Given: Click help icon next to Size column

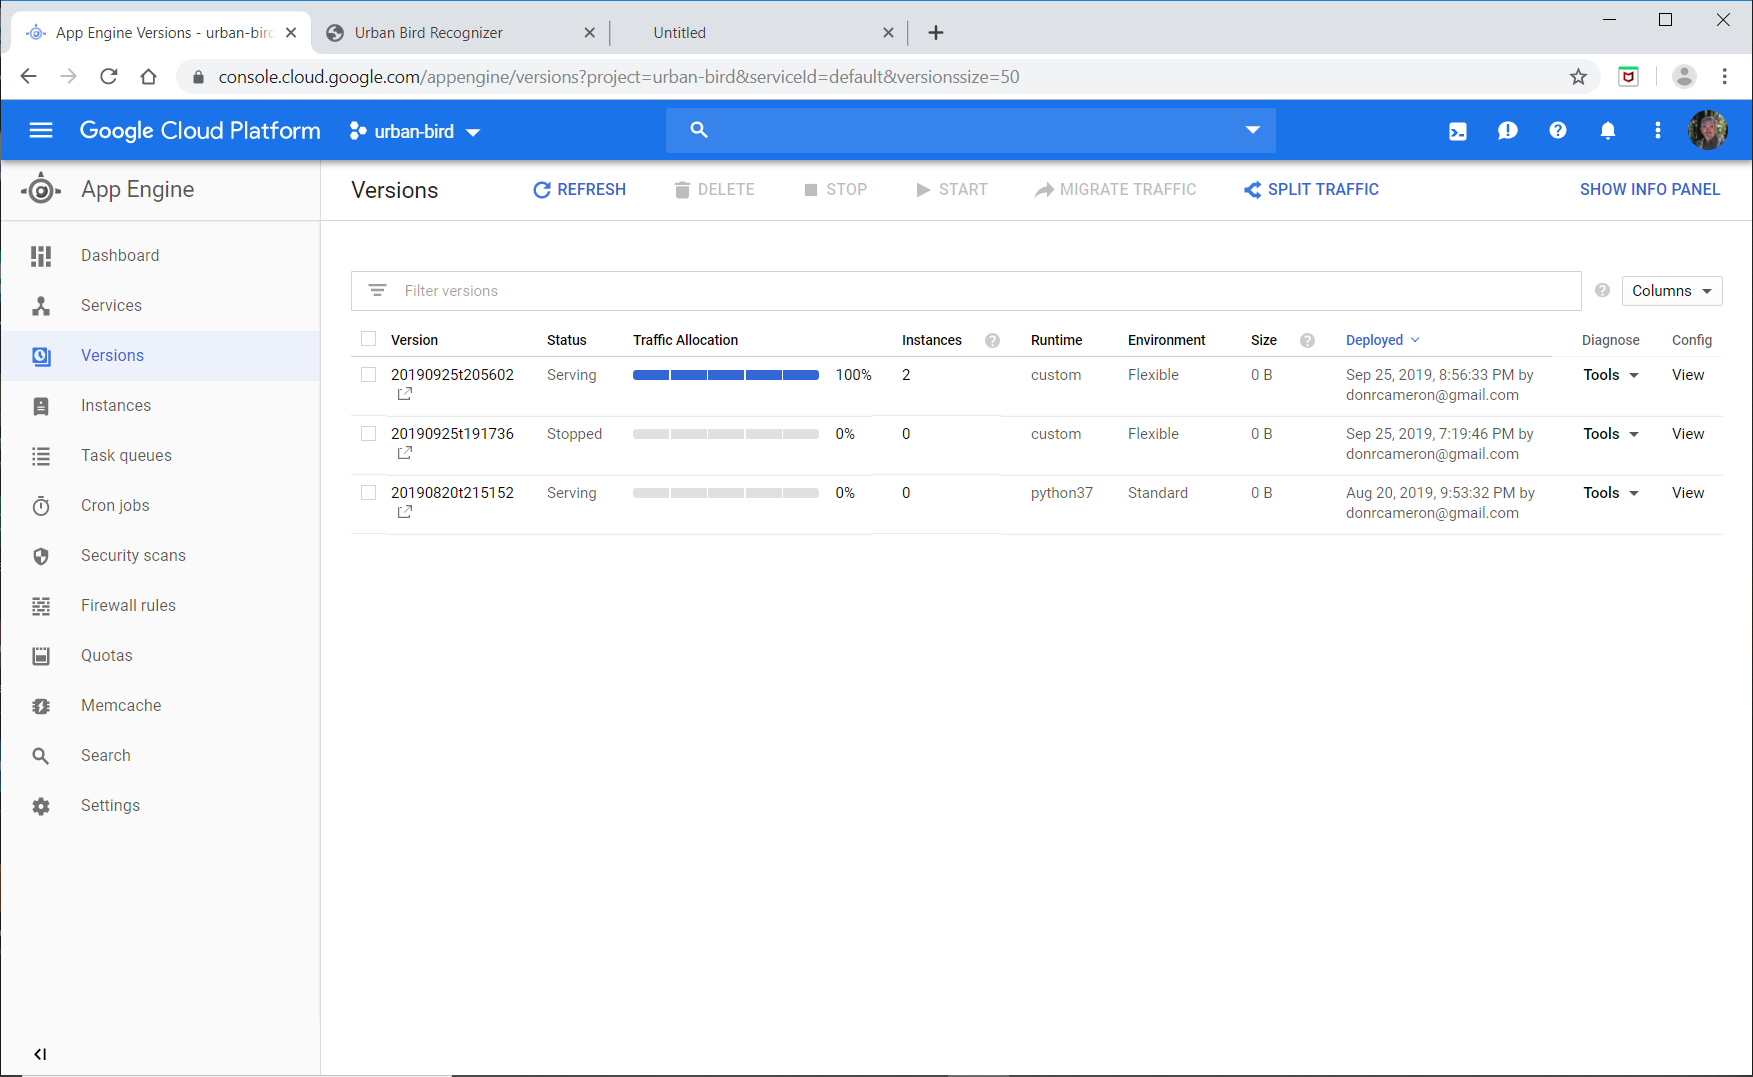Looking at the screenshot, I should point(1307,340).
